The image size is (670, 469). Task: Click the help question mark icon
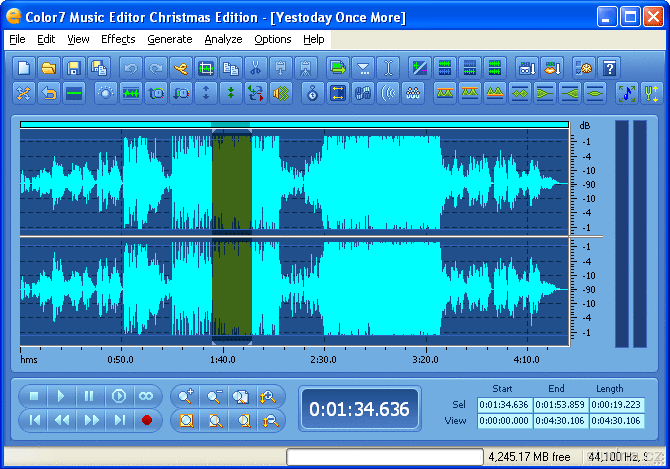point(609,68)
